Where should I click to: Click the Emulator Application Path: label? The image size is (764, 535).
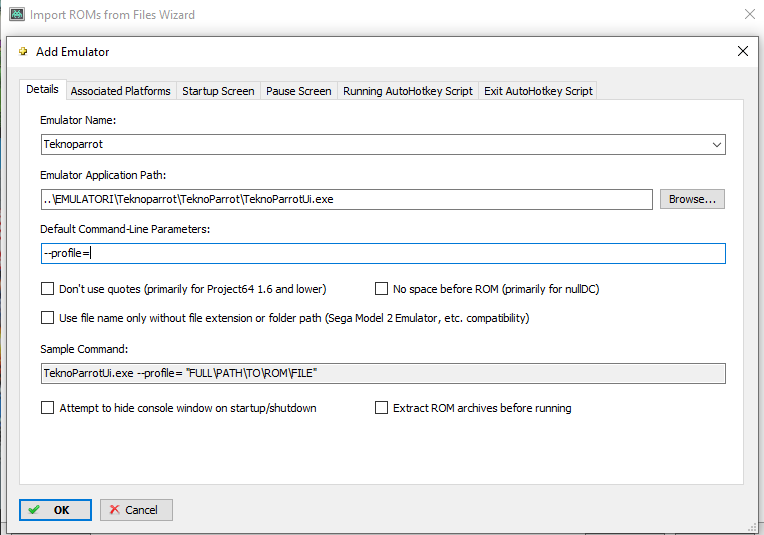pyautogui.click(x=103, y=175)
